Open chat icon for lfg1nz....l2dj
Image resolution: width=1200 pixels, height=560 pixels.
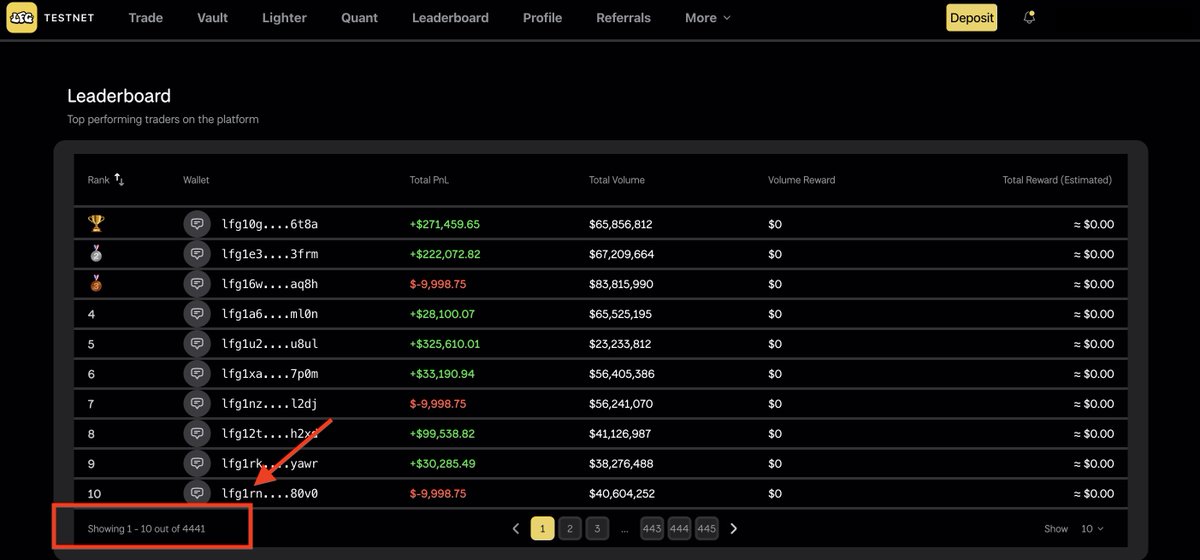click(197, 404)
